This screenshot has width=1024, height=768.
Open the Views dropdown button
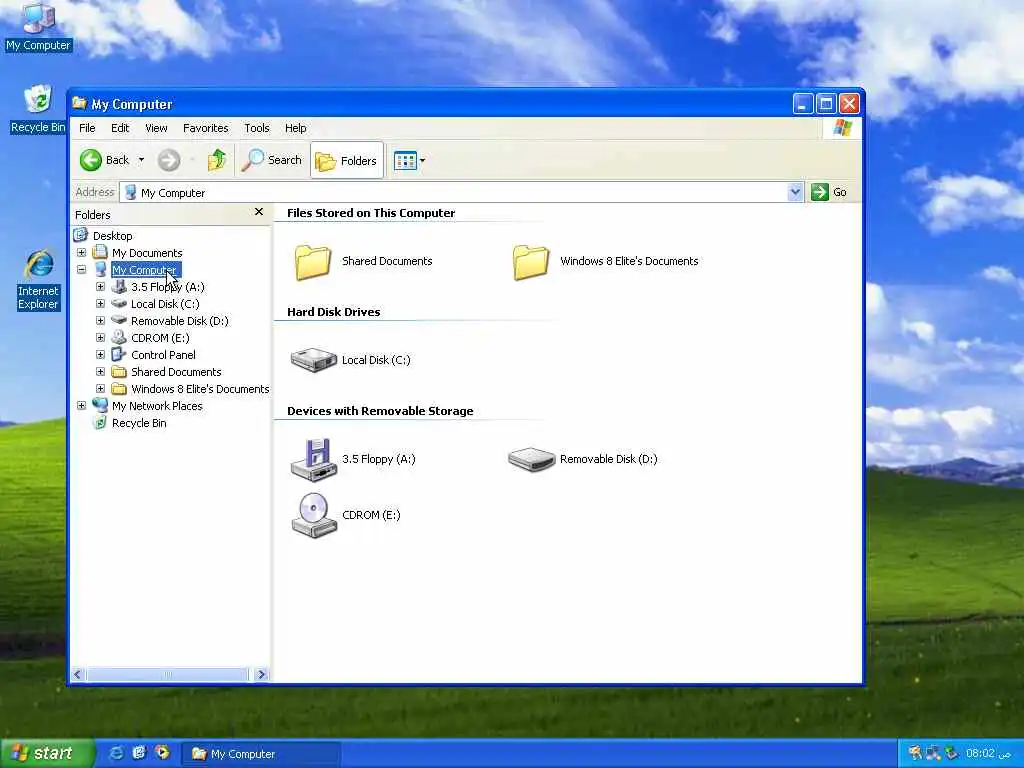click(409, 160)
